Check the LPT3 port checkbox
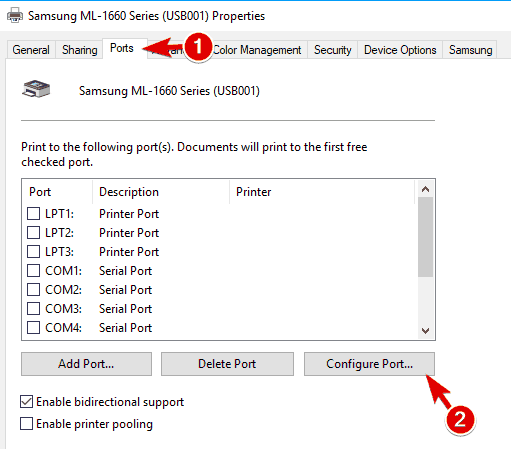Screen dimensions: 511x449 33,252
